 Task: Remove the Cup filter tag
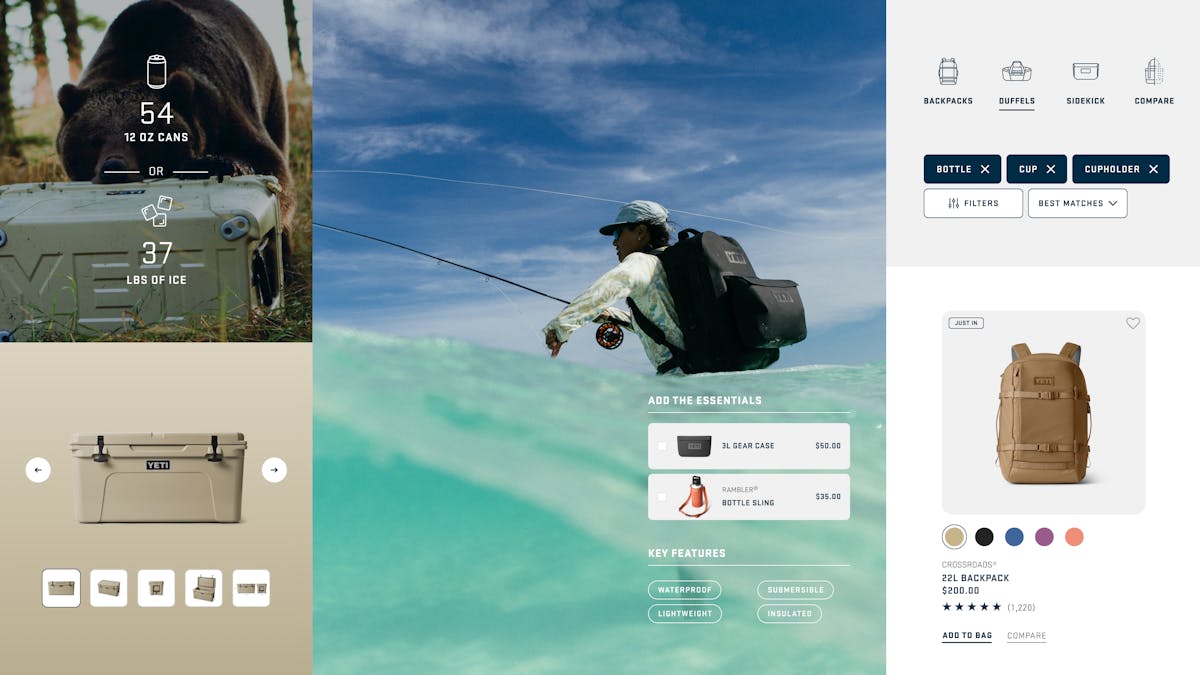coord(1052,169)
